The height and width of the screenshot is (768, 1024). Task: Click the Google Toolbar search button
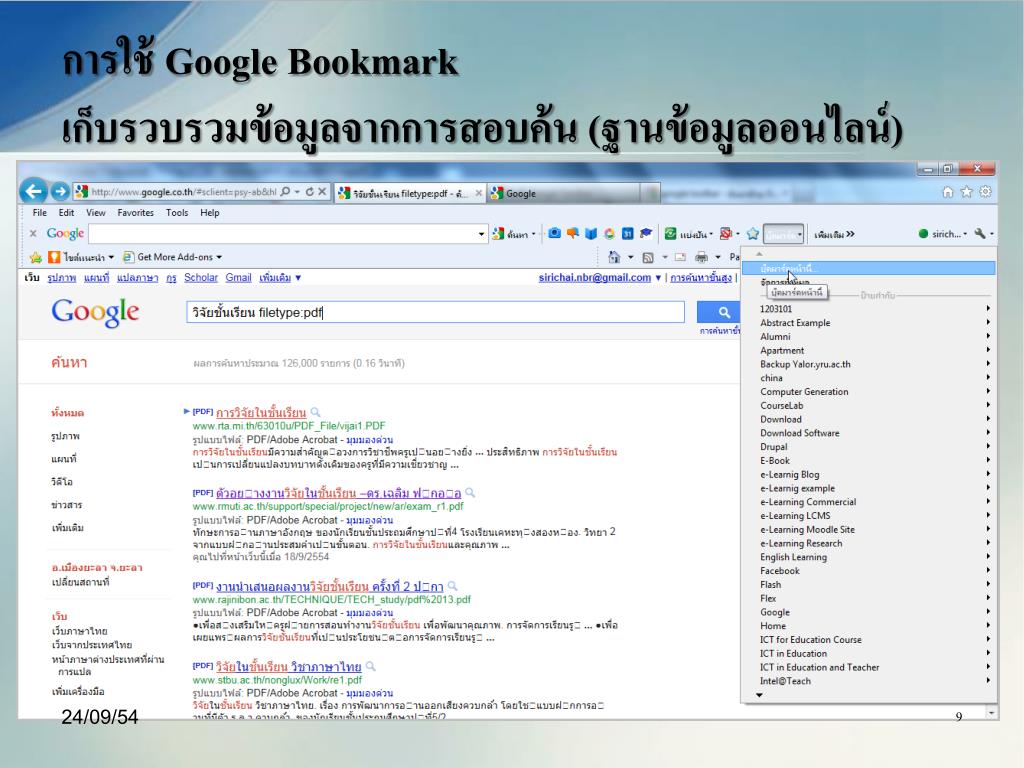point(514,234)
